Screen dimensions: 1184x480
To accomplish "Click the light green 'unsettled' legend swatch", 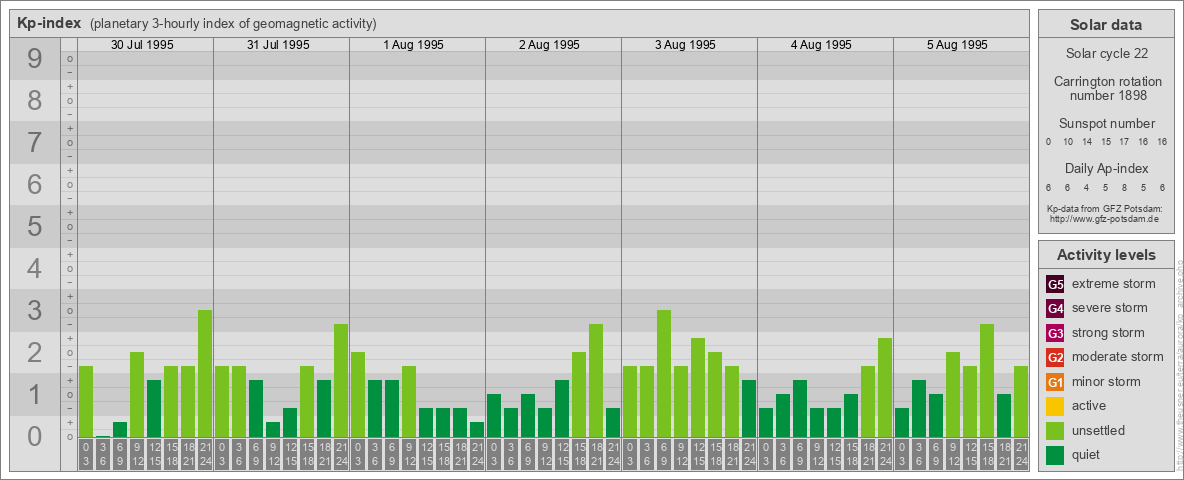I will coord(1055,430).
